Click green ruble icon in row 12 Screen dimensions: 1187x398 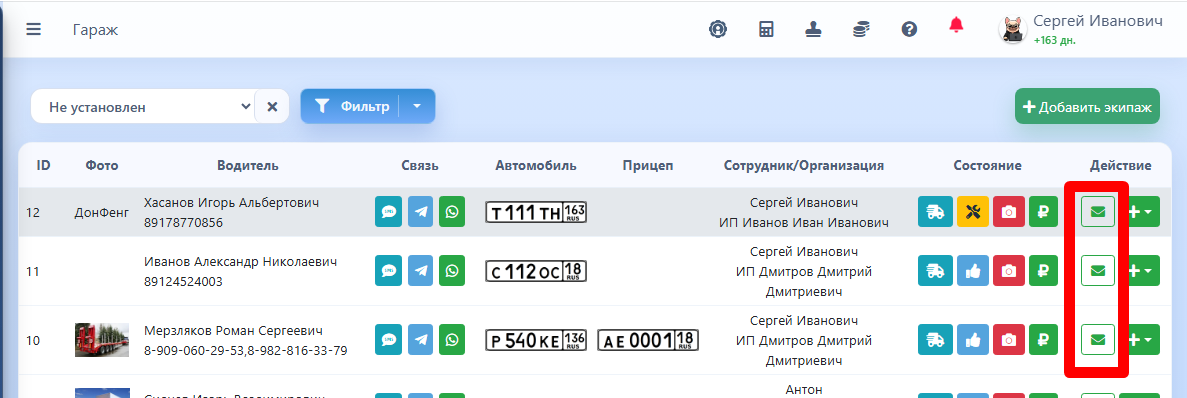1043,212
